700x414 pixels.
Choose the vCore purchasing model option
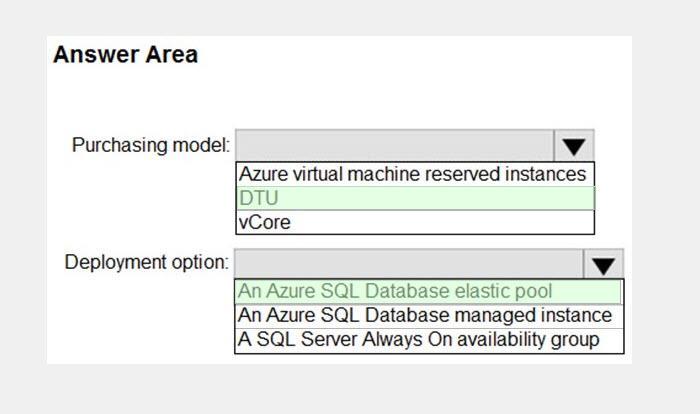415,222
